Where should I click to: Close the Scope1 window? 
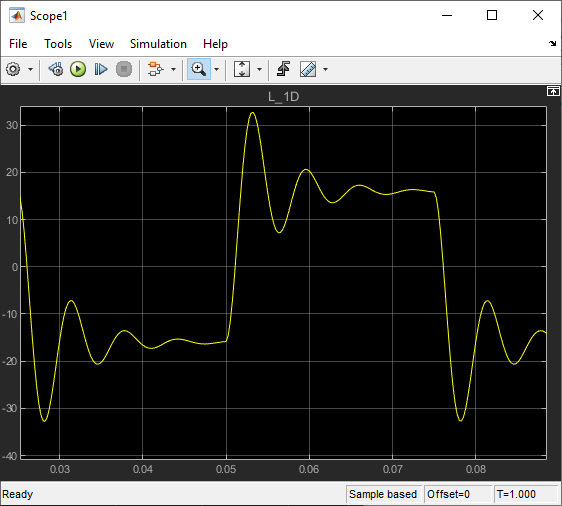pos(538,15)
